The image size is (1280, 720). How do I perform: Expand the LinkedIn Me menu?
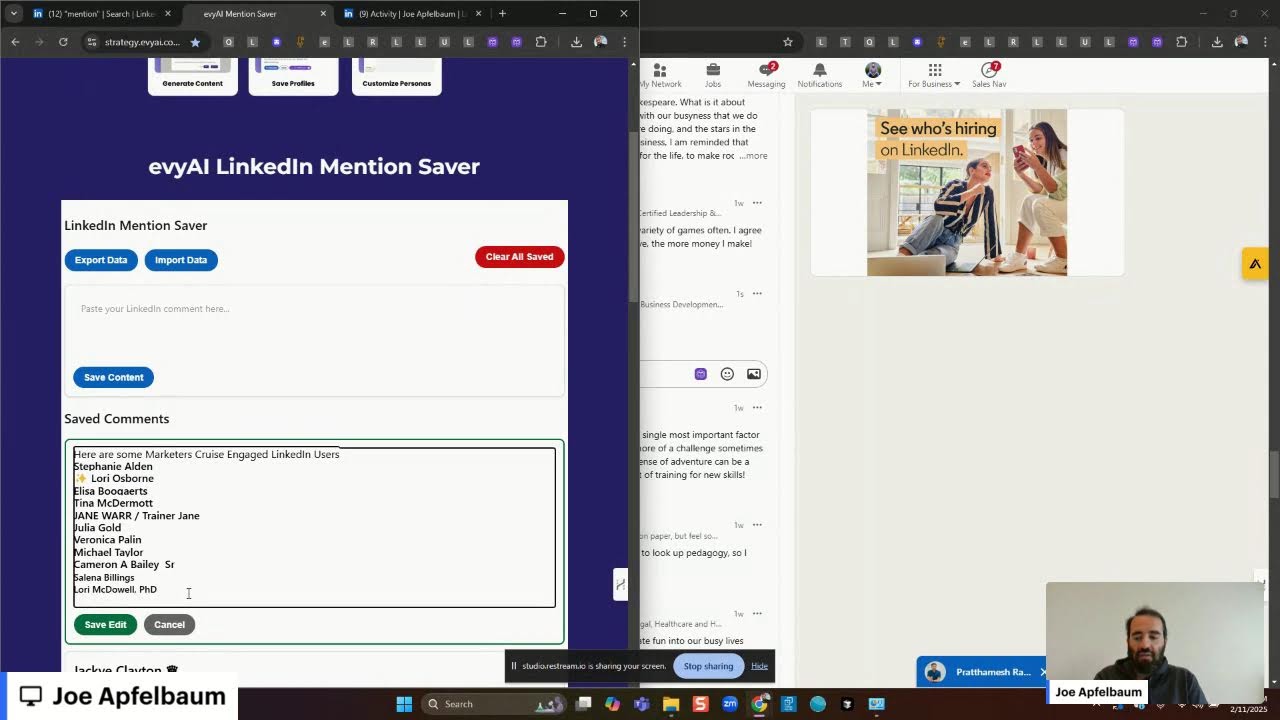(x=872, y=75)
